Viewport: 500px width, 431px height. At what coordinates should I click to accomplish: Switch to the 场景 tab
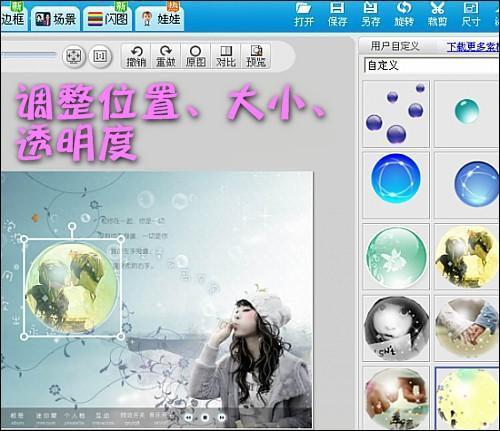(55, 19)
